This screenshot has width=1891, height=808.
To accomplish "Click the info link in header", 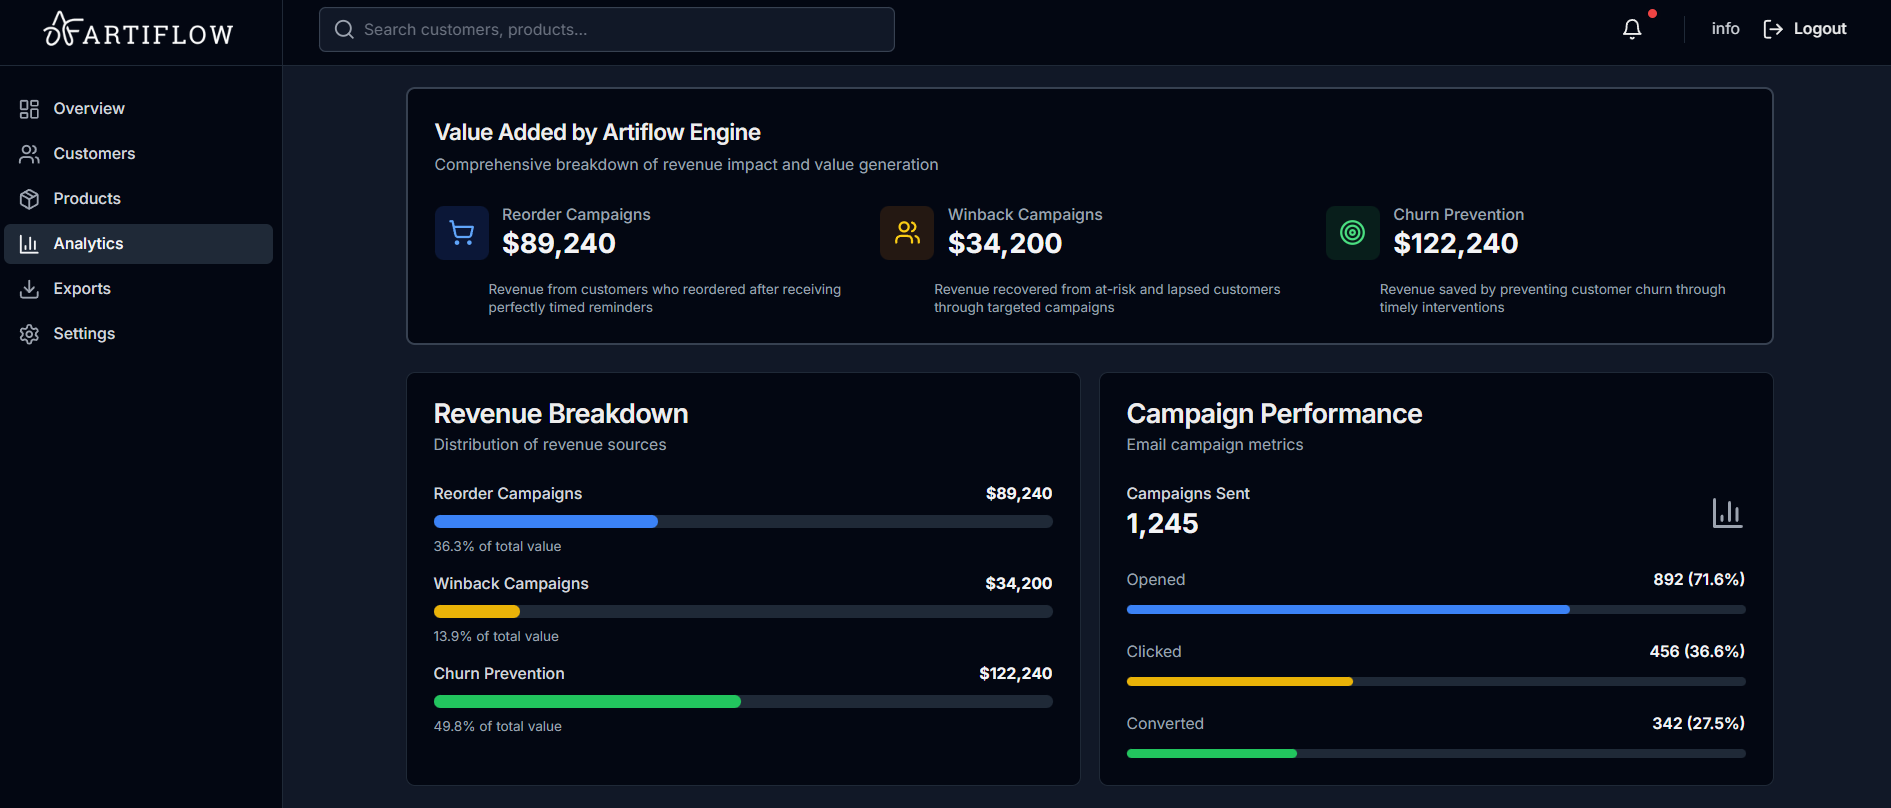I will click(x=1725, y=29).
